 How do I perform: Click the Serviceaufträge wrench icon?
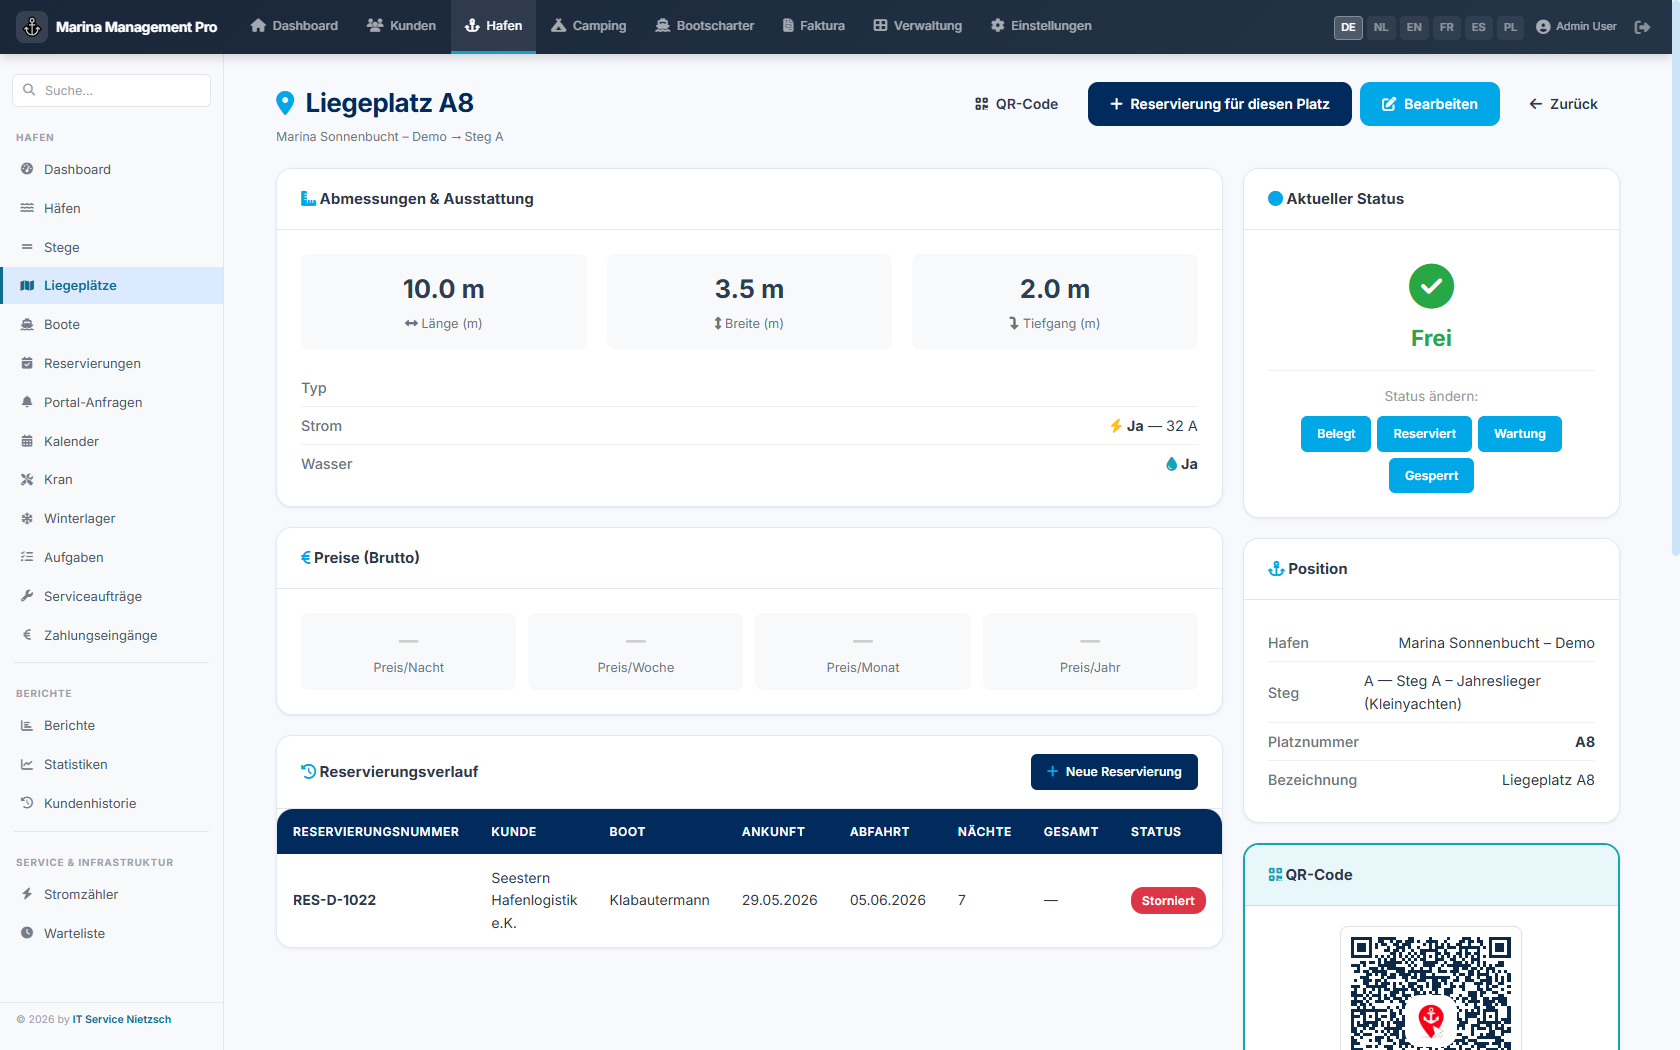pyautogui.click(x=27, y=596)
